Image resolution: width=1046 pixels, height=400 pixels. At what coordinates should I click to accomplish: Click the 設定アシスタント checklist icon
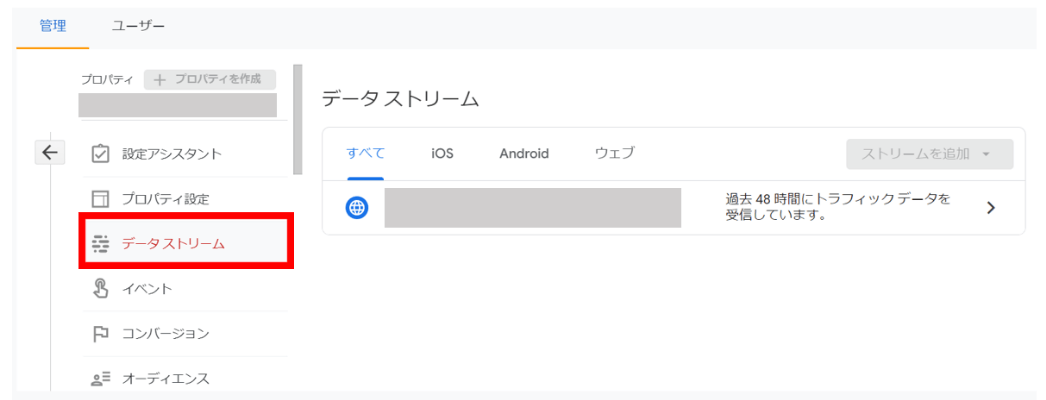tap(100, 154)
